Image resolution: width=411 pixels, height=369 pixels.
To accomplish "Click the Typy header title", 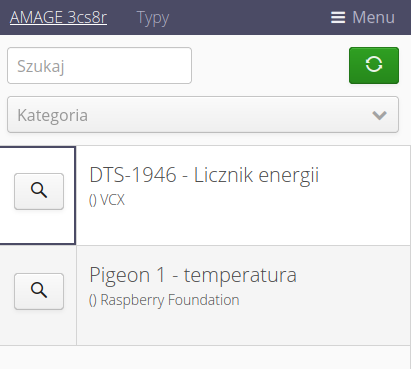I will pyautogui.click(x=153, y=18).
